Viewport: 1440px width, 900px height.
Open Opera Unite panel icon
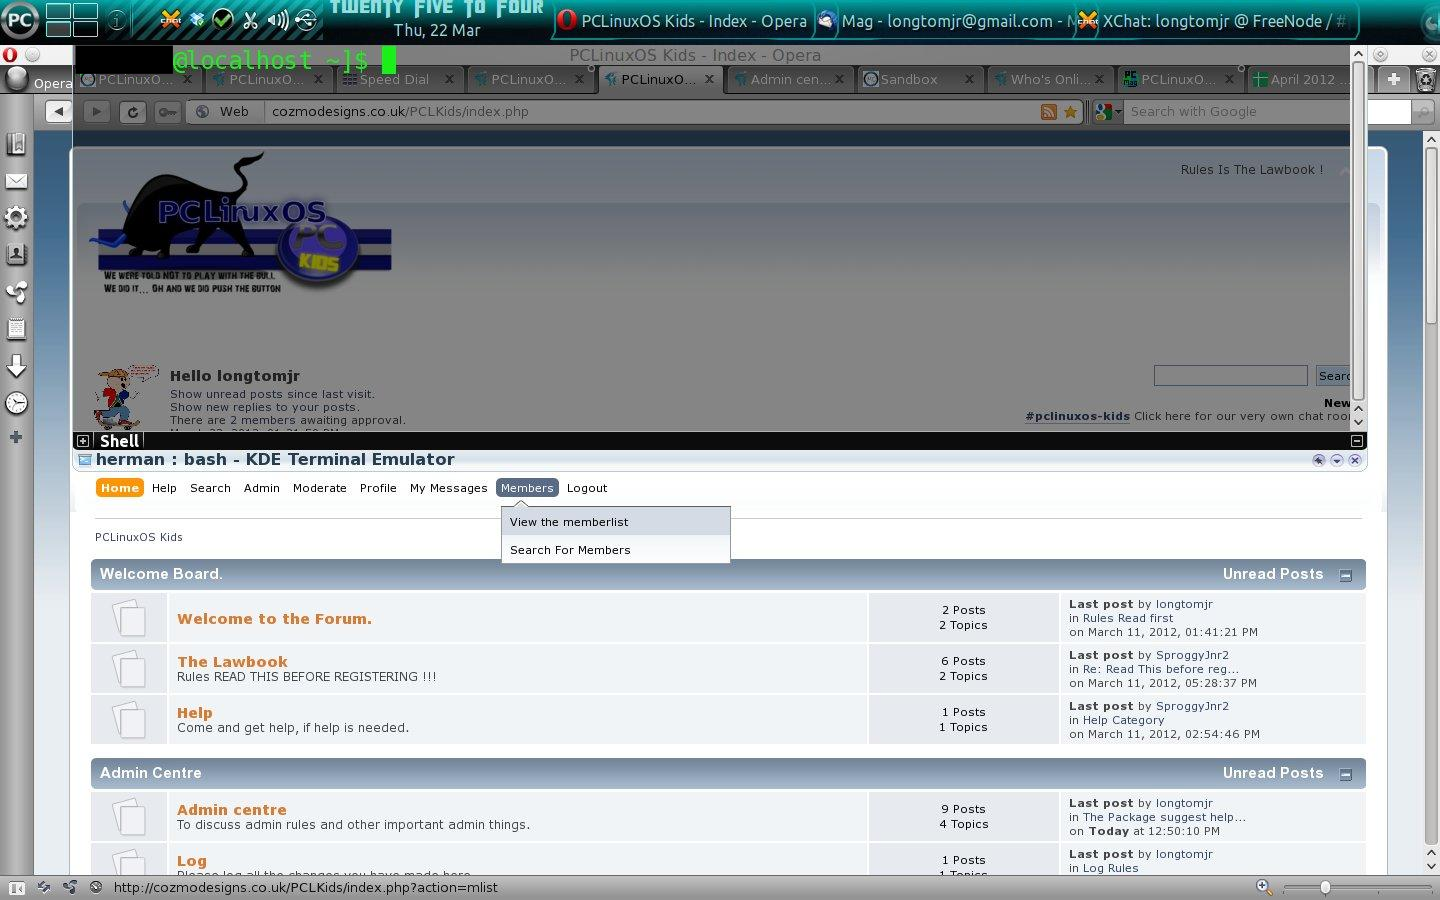16,291
